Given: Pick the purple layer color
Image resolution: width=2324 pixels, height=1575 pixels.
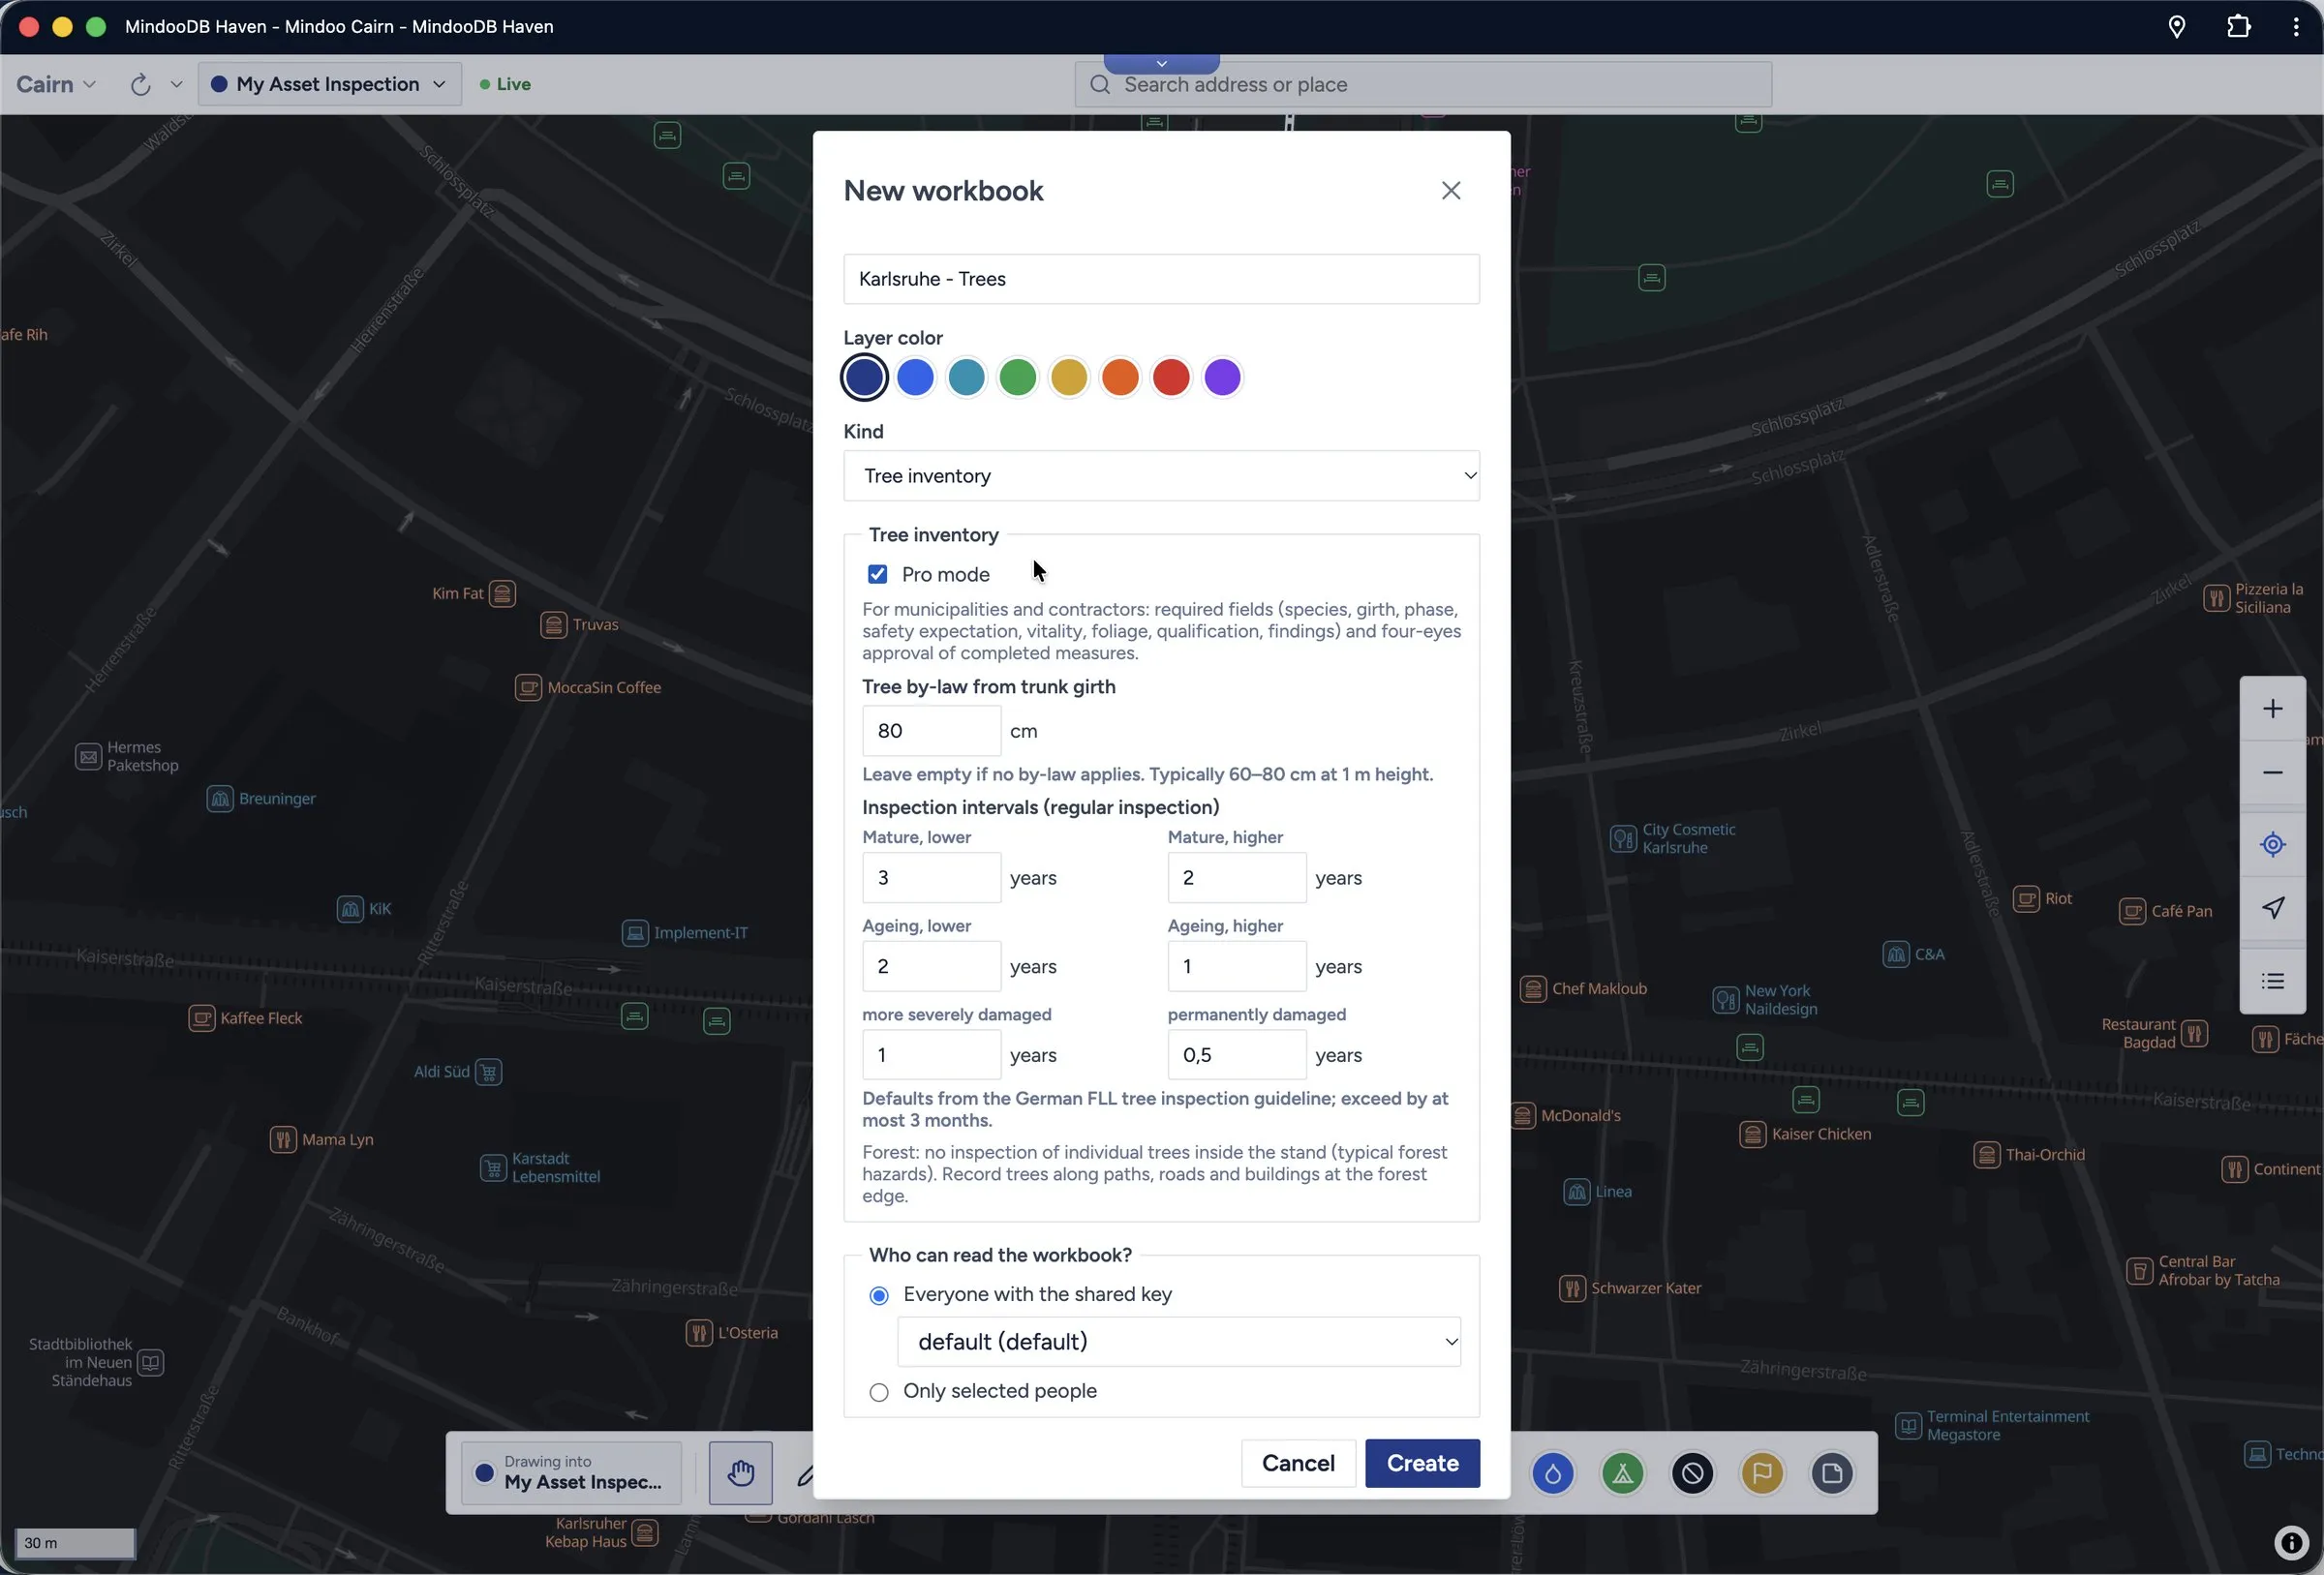Looking at the screenshot, I should tap(1222, 378).
